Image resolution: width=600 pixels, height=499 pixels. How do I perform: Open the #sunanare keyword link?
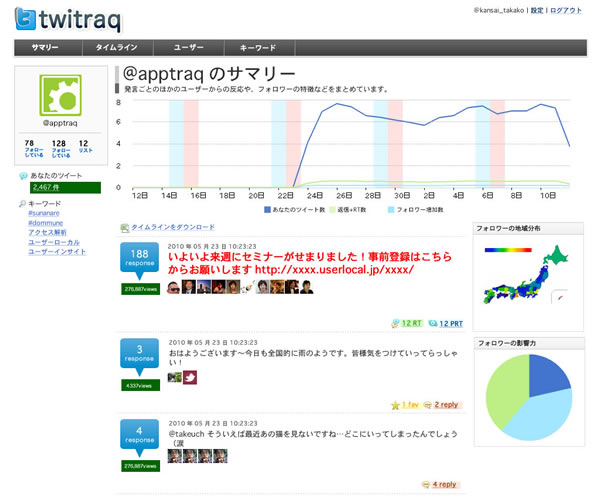tap(44, 213)
